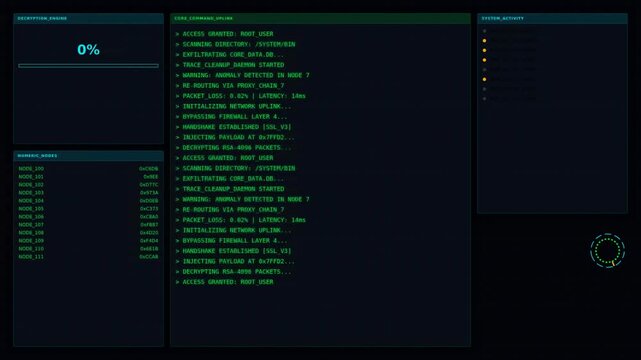
Task: Select NODE_104 in the nodes list
Action: 88,201
